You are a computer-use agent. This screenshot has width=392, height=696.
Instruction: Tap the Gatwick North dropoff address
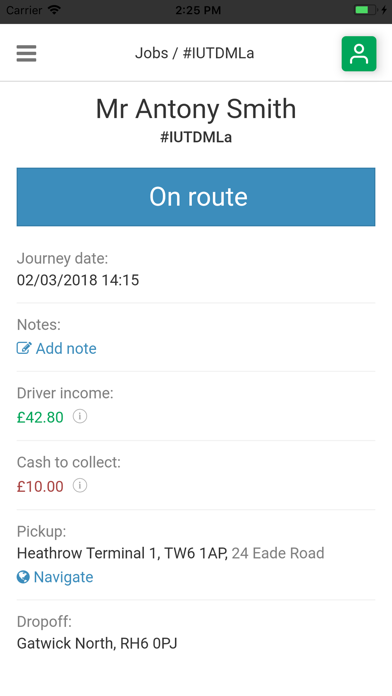[97, 643]
